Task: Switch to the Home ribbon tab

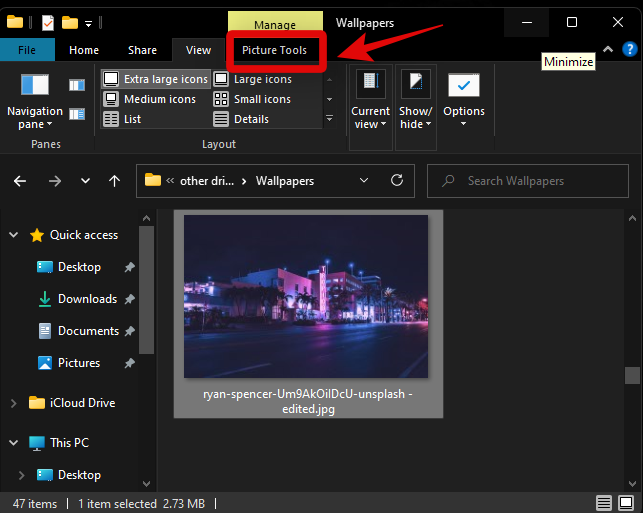Action: point(84,50)
